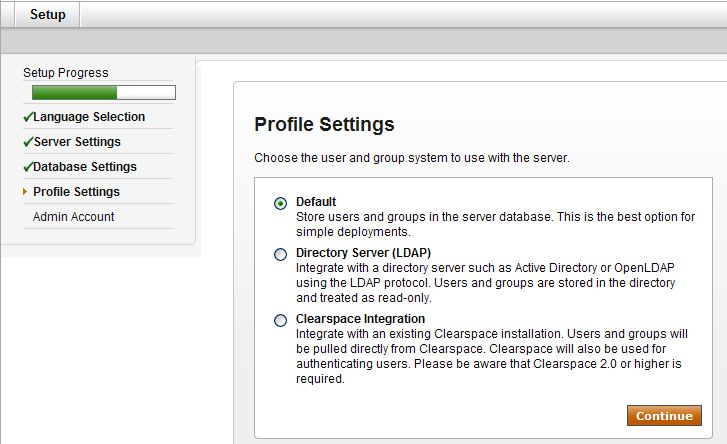Click the Default option label

coord(316,202)
